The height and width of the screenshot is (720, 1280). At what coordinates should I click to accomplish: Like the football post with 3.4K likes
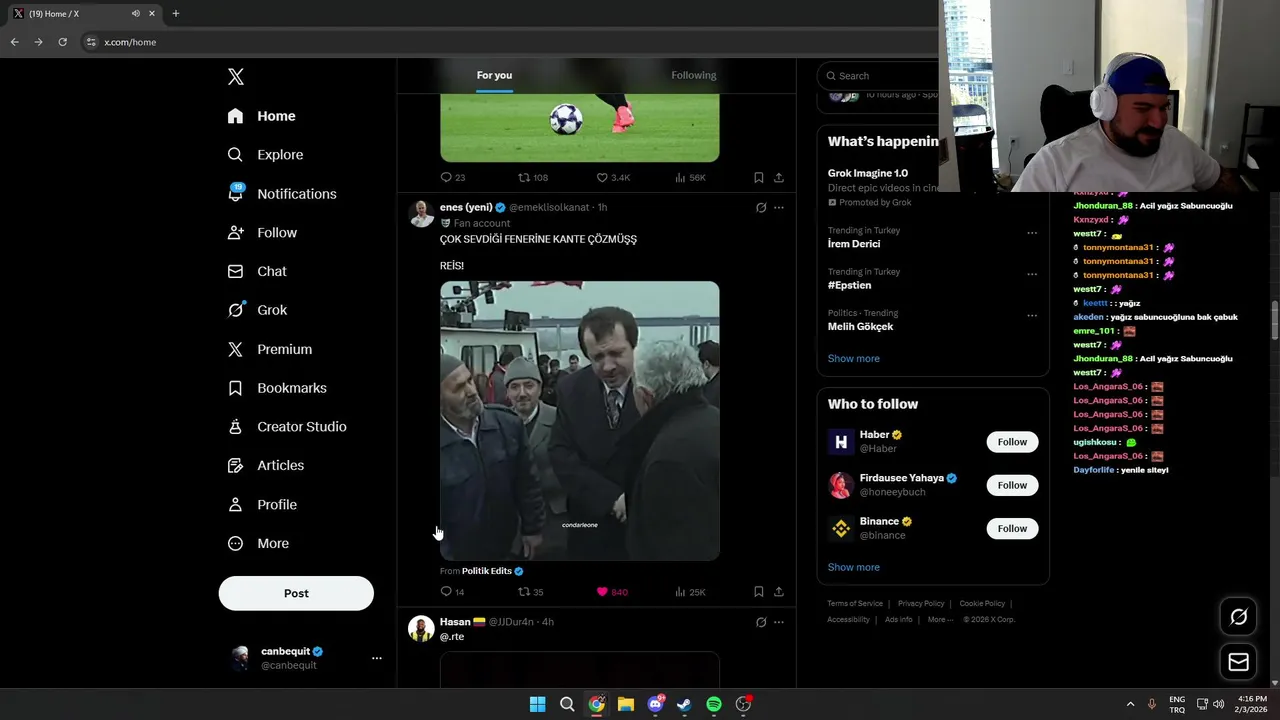click(613, 177)
